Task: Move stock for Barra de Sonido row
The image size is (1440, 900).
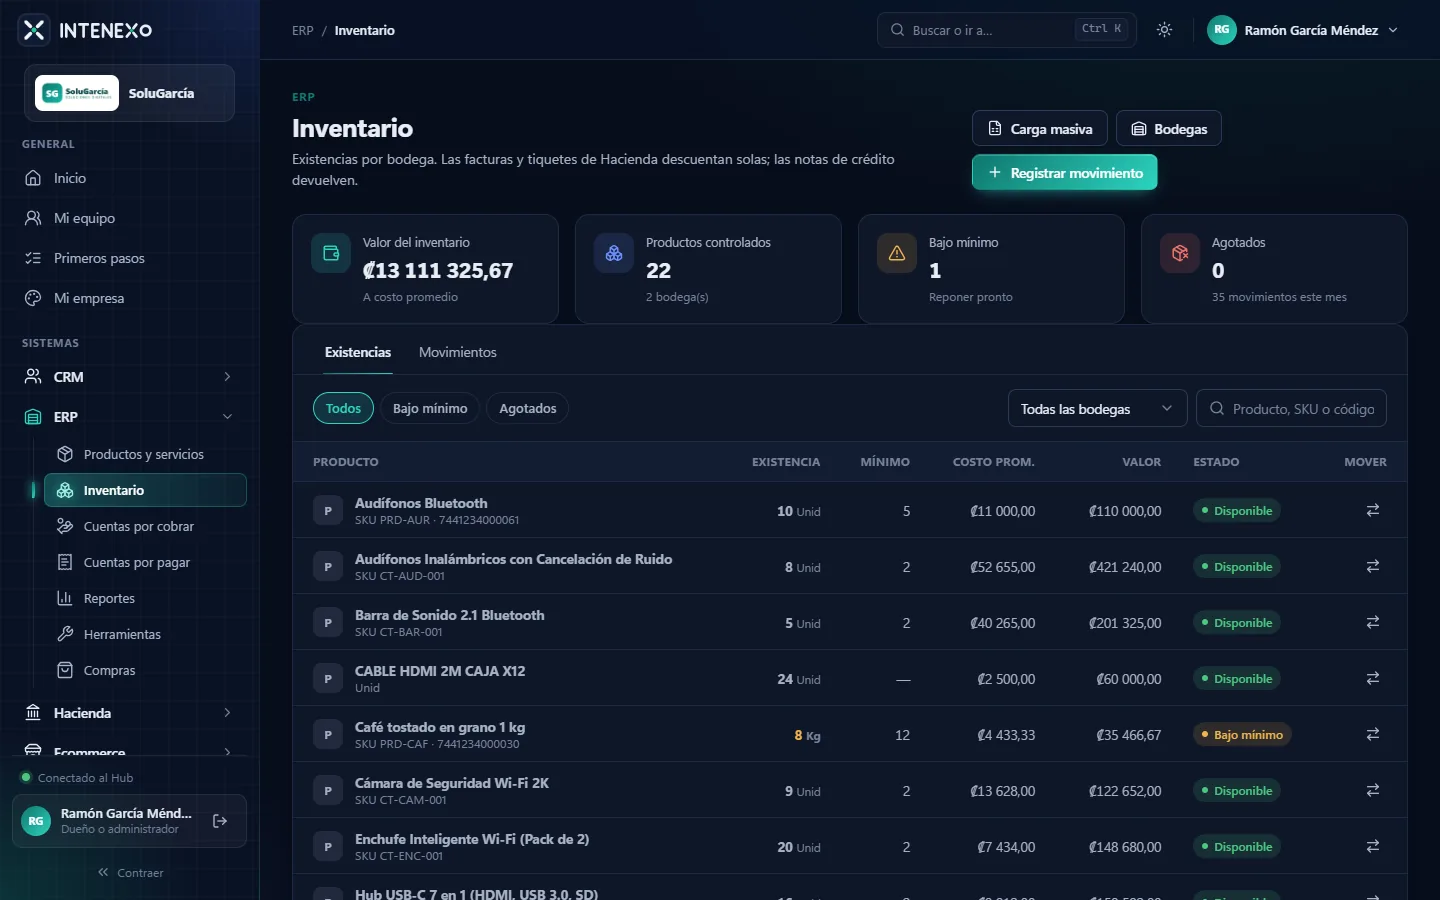Action: pos(1373,622)
